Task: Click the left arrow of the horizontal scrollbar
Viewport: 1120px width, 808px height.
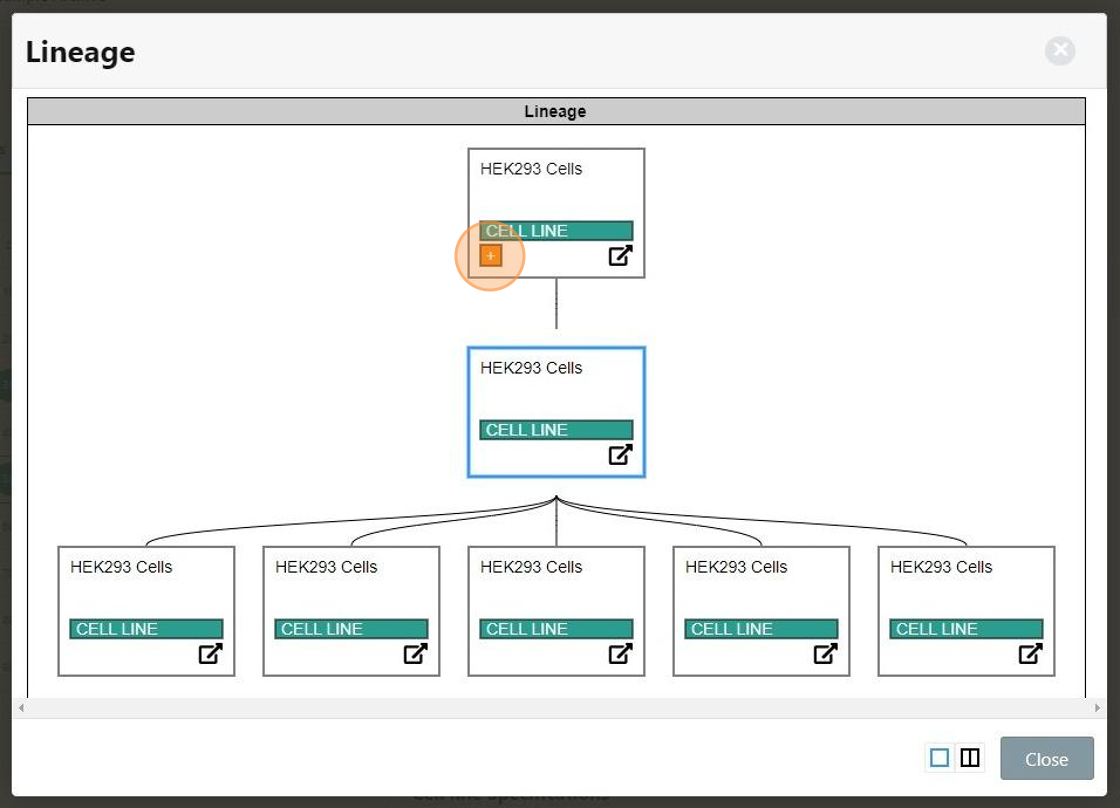Action: [x=21, y=708]
